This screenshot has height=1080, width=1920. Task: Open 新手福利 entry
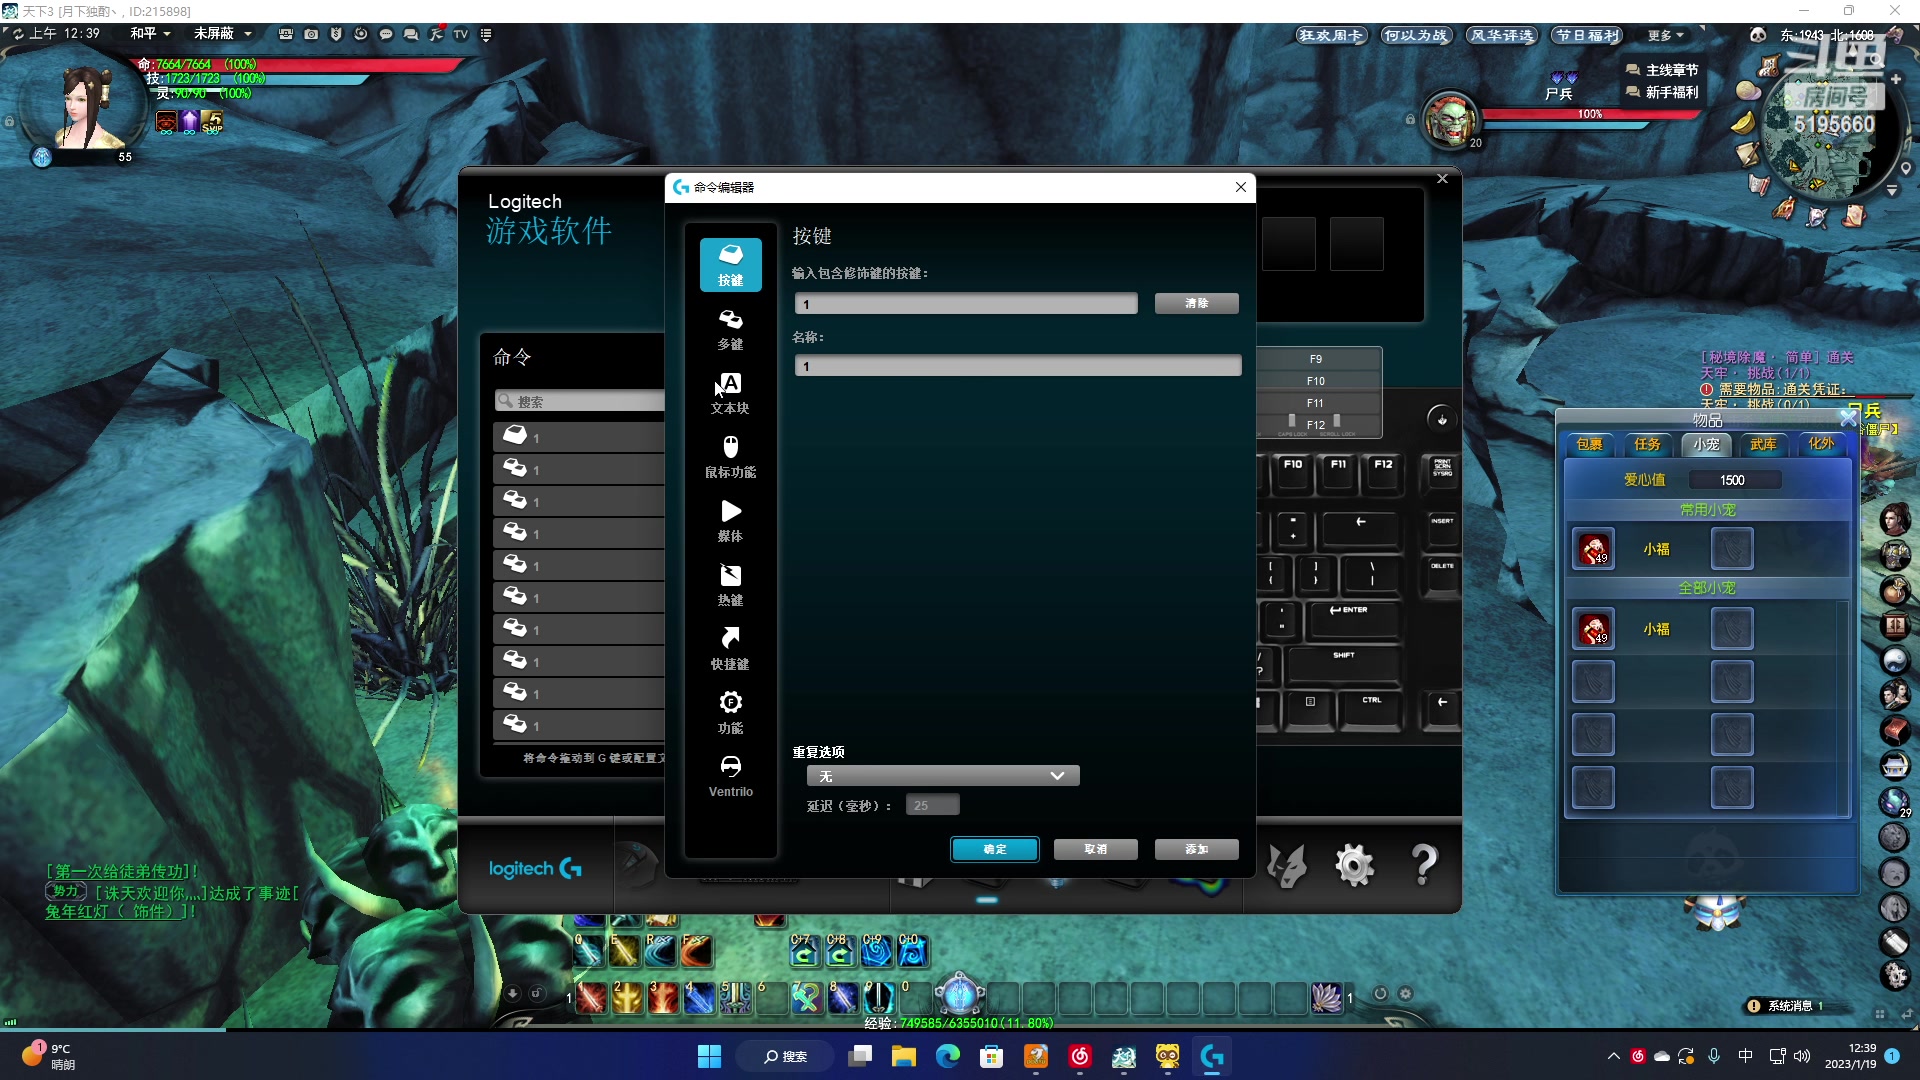click(x=1662, y=92)
